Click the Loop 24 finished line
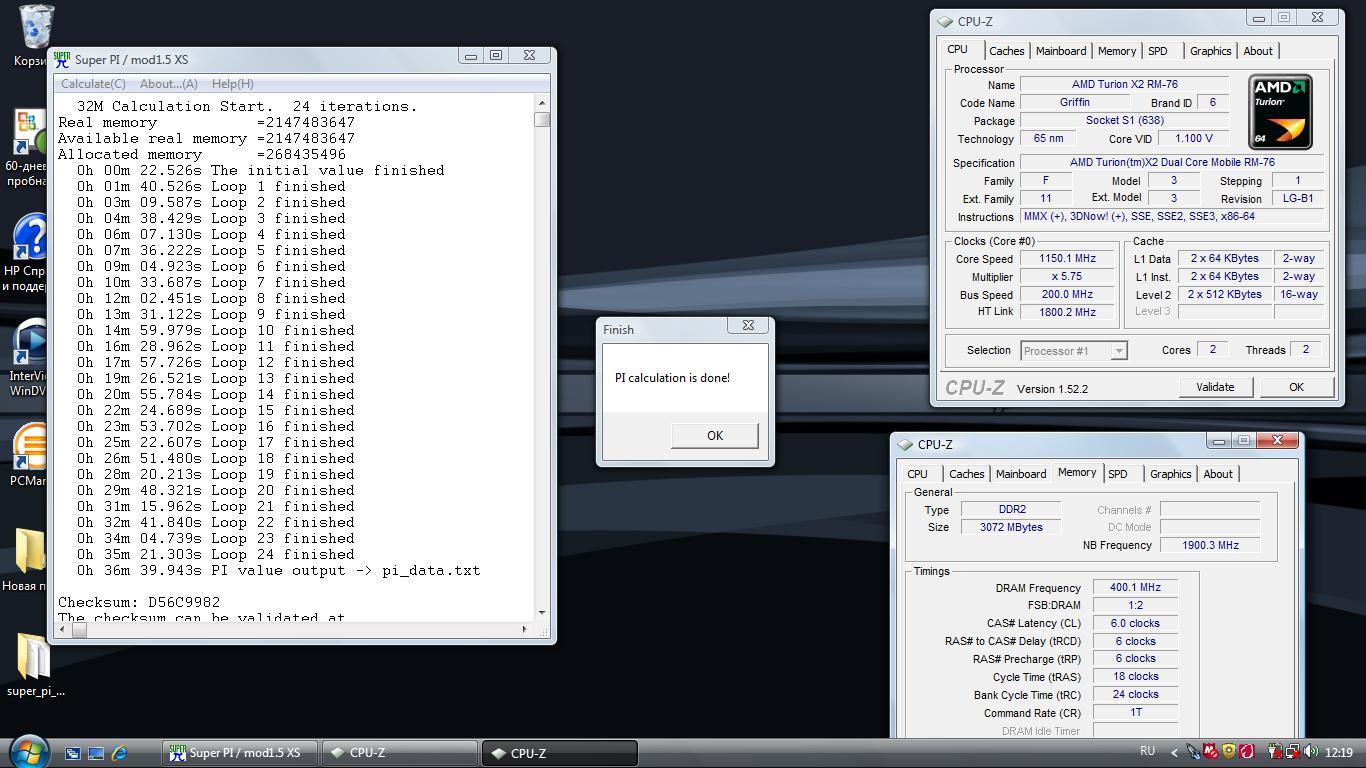Image resolution: width=1366 pixels, height=768 pixels. (x=216, y=554)
